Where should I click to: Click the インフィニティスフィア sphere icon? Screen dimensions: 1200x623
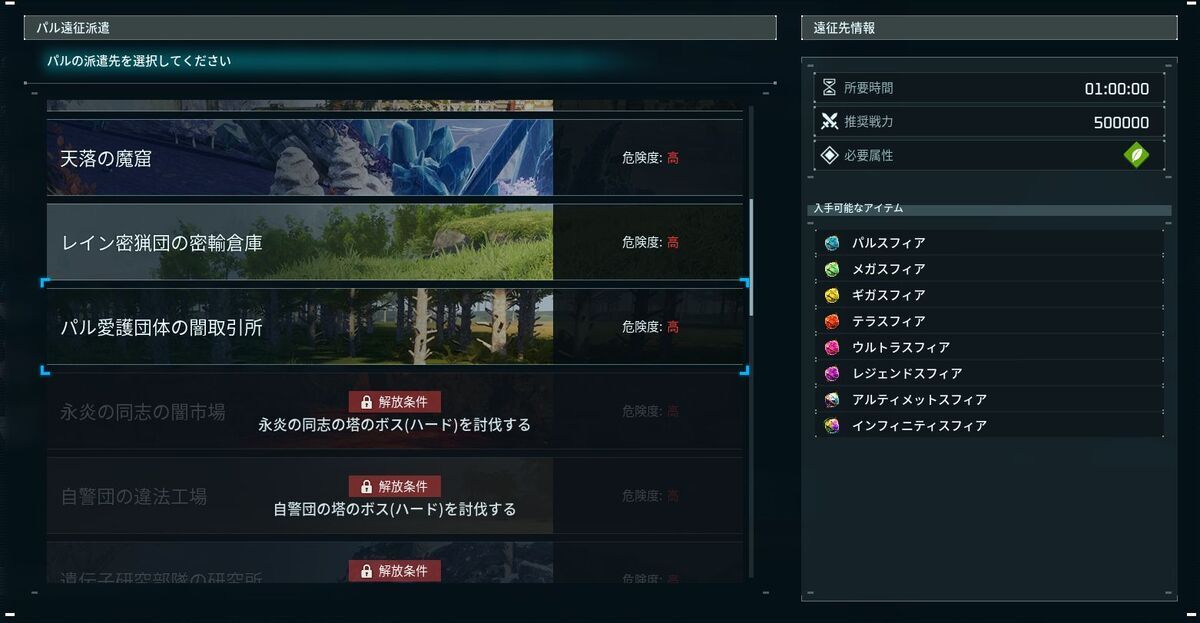pyautogui.click(x=832, y=425)
